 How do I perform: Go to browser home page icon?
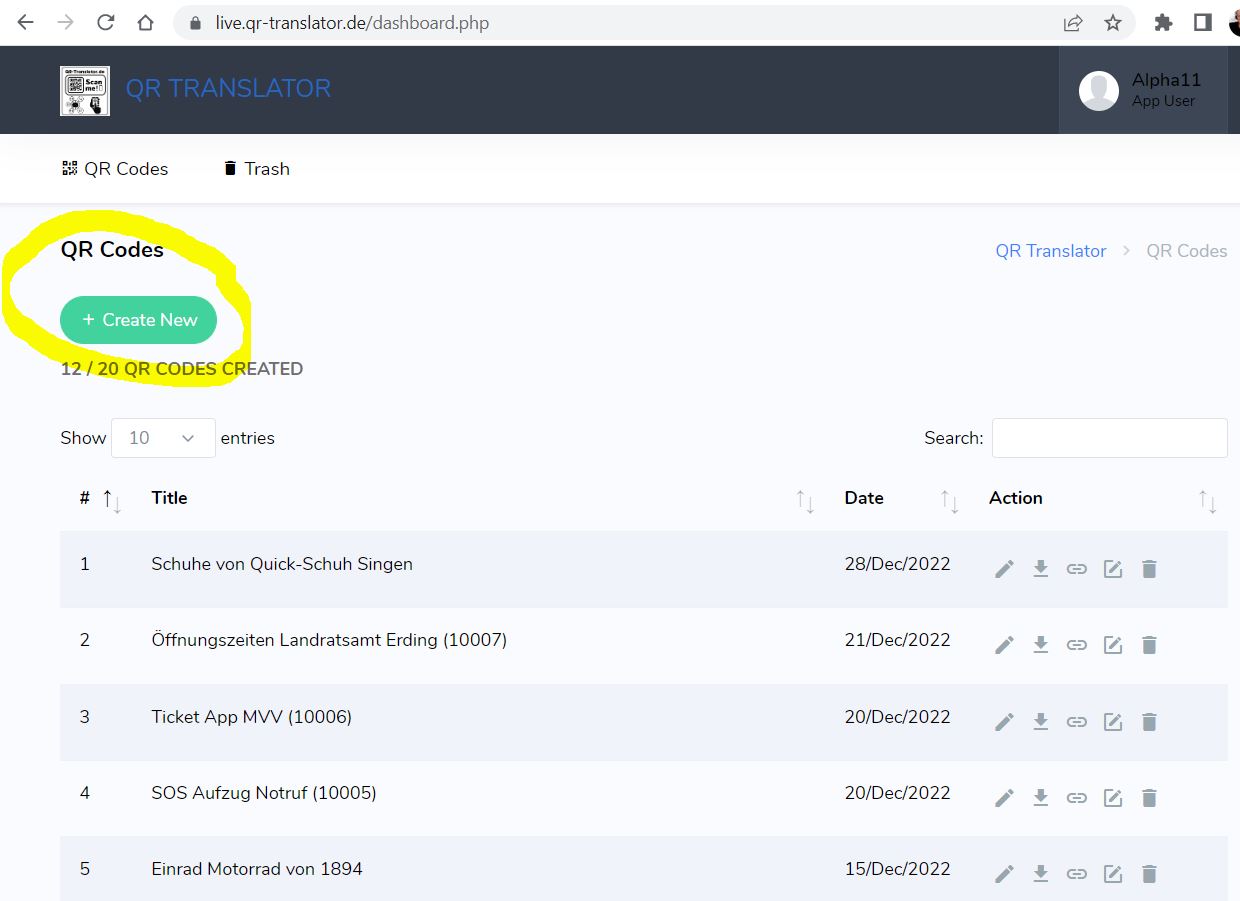point(146,22)
